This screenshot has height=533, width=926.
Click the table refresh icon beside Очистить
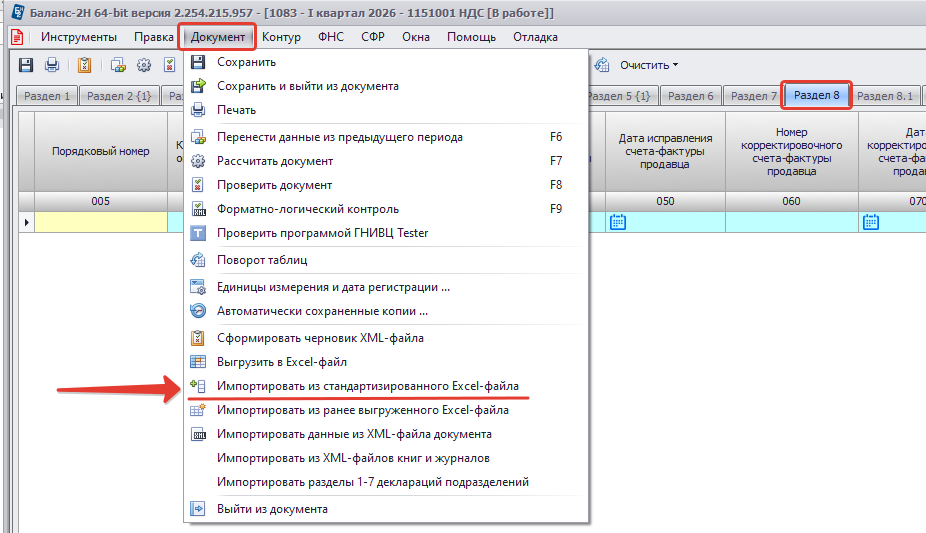point(602,65)
